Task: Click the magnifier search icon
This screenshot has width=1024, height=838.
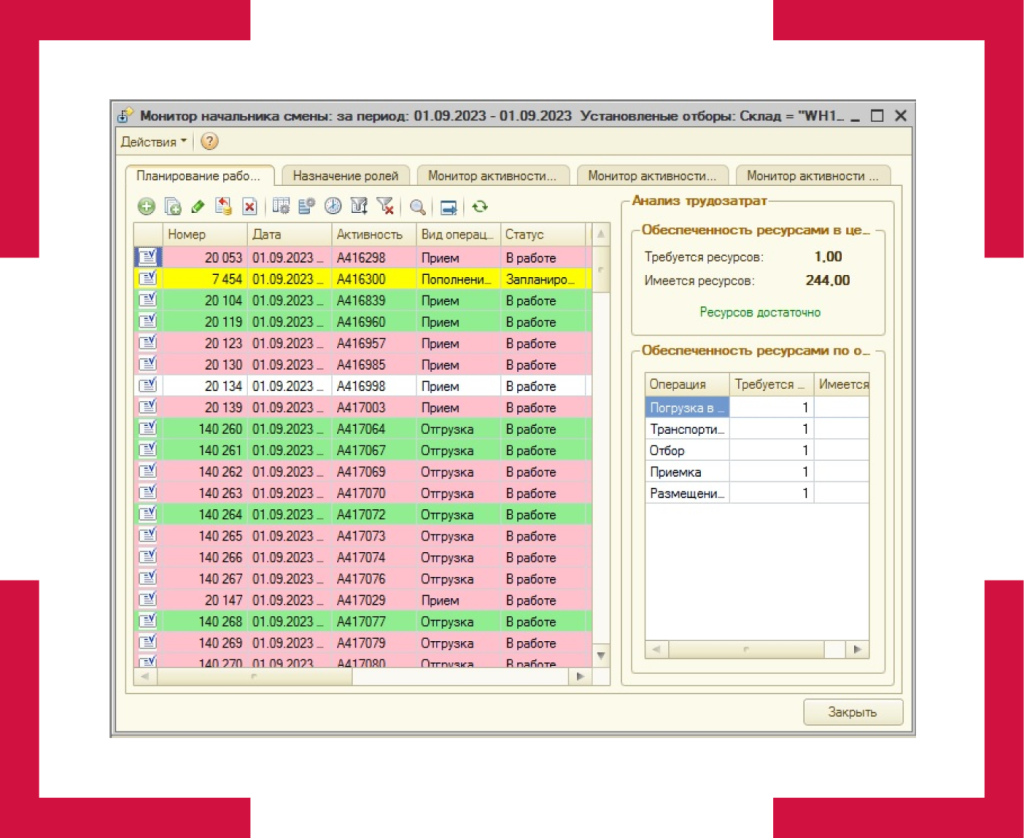Action: (417, 207)
